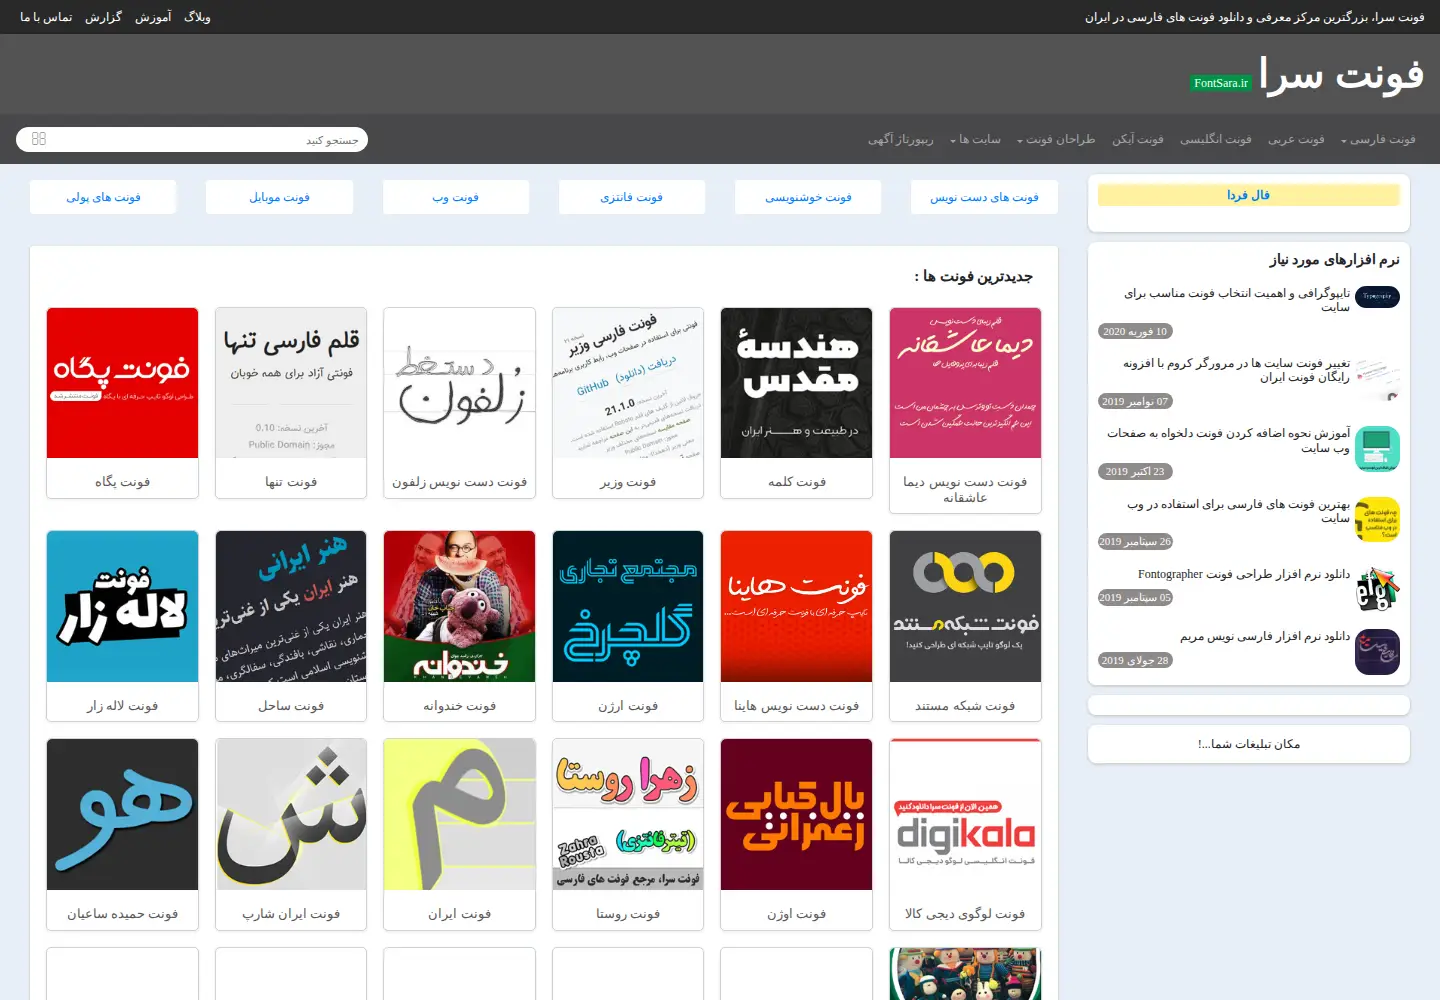Viewport: 1440px width, 1000px height.
Task: Open article دانلود نرم افزار فارسی نویس مریم
Action: (1265, 636)
